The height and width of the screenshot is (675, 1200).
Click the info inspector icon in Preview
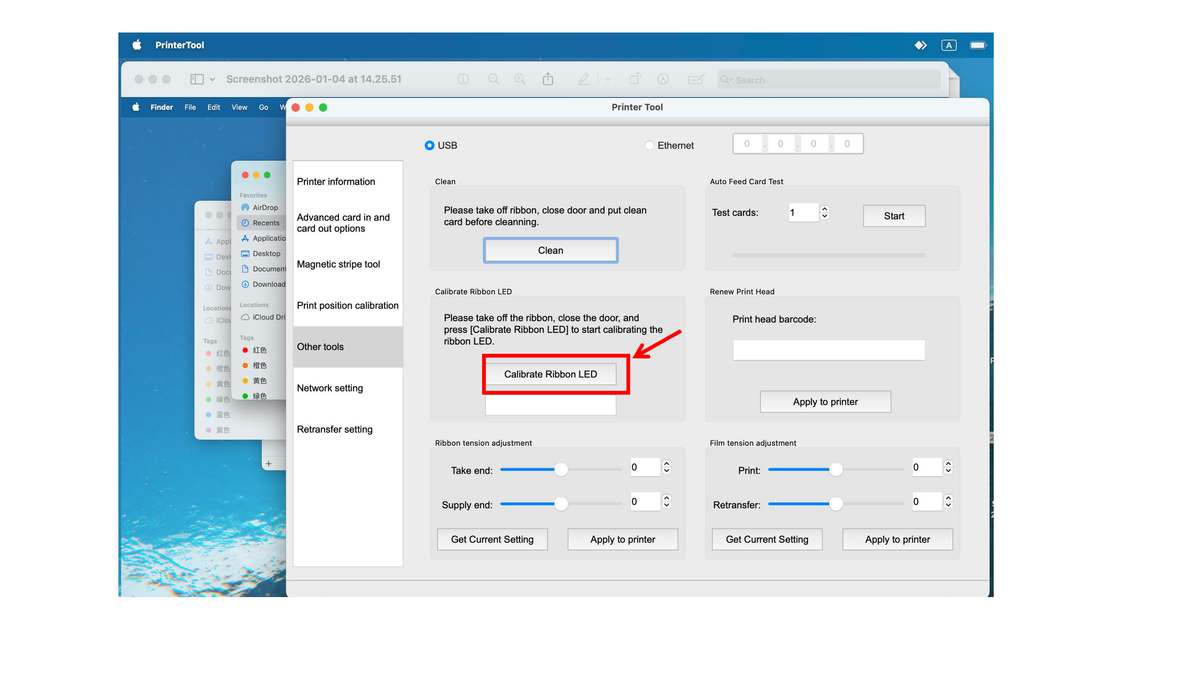tap(463, 79)
